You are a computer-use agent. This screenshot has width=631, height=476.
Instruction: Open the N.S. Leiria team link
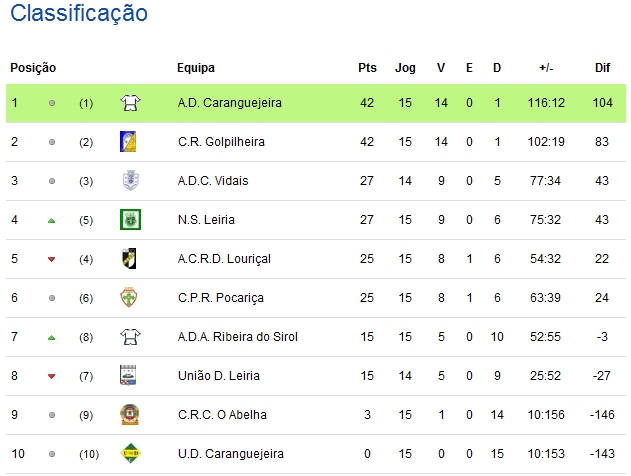point(207,220)
